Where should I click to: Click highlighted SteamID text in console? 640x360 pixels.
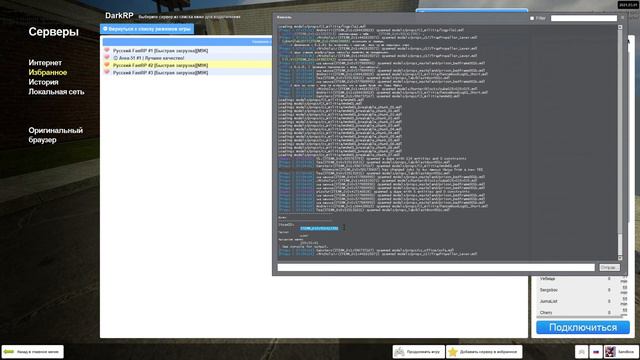pyautogui.click(x=319, y=228)
